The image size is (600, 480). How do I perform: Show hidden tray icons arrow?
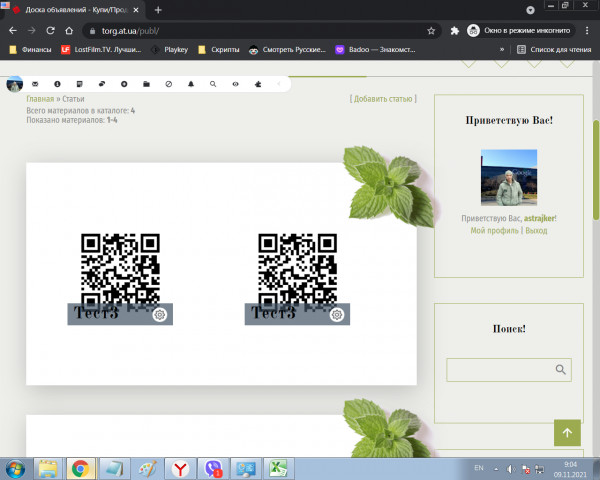pyautogui.click(x=496, y=469)
